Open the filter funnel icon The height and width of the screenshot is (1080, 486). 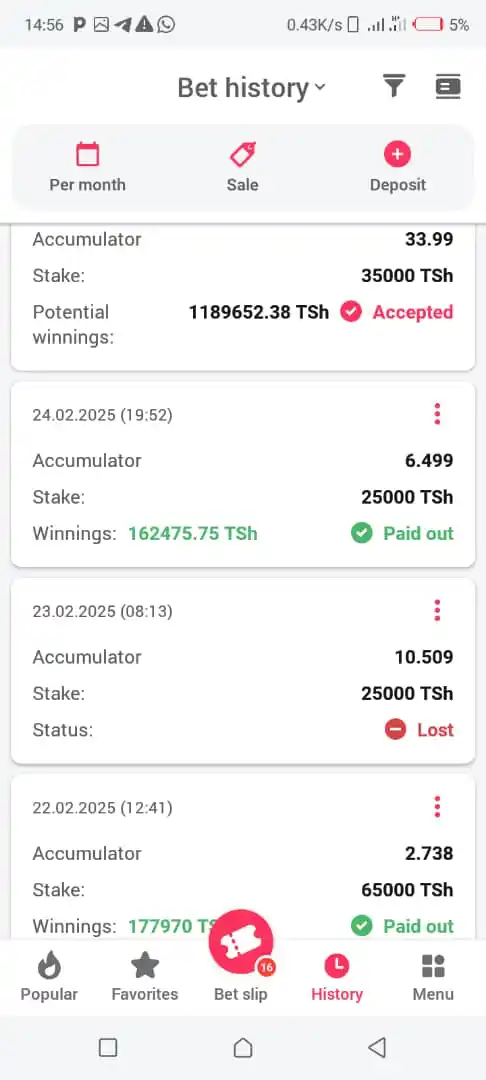pos(393,87)
